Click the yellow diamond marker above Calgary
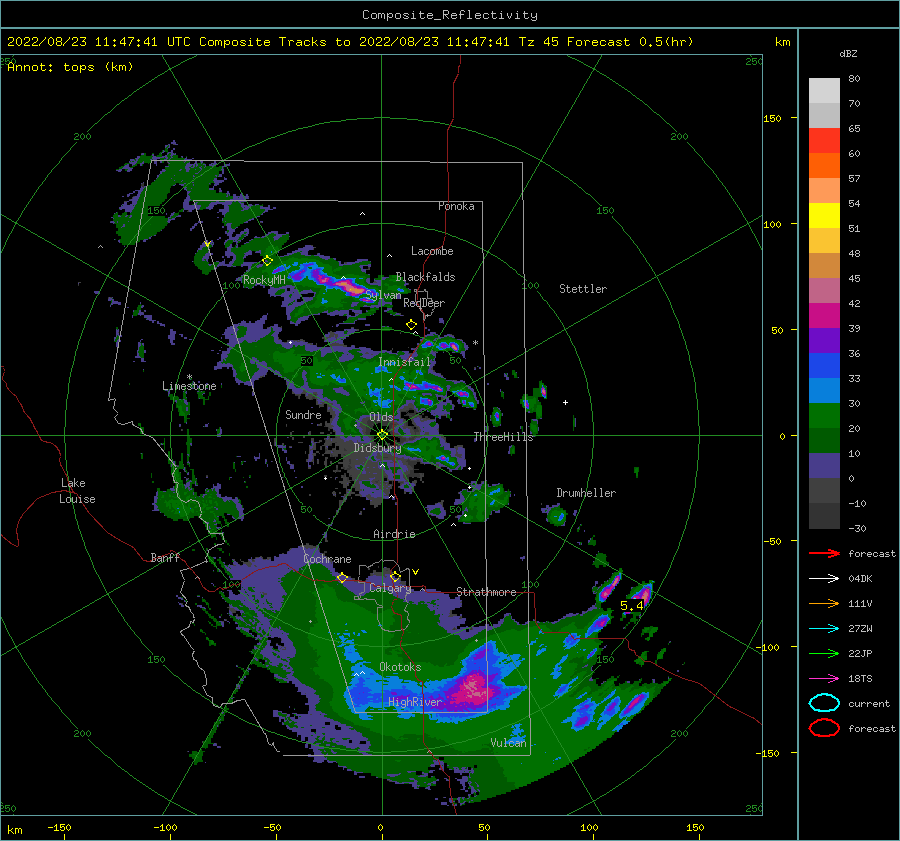This screenshot has height=841, width=900. click(395, 576)
